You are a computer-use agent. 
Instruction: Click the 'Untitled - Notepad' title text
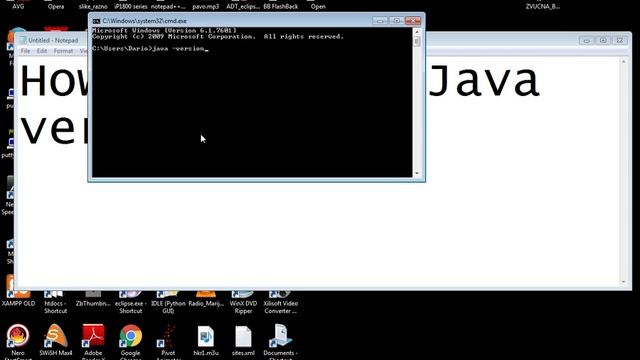53,40
